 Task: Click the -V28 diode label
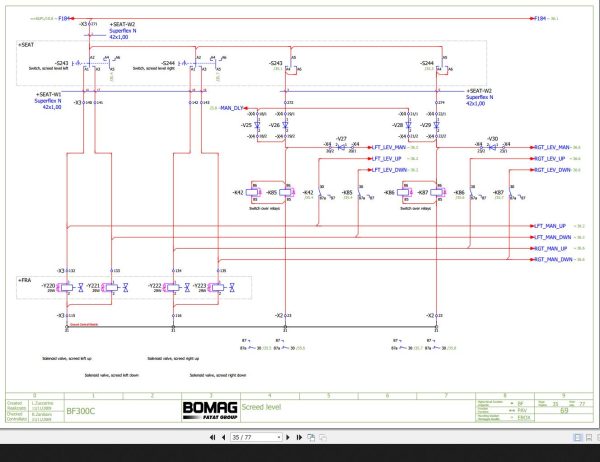tap(398, 125)
